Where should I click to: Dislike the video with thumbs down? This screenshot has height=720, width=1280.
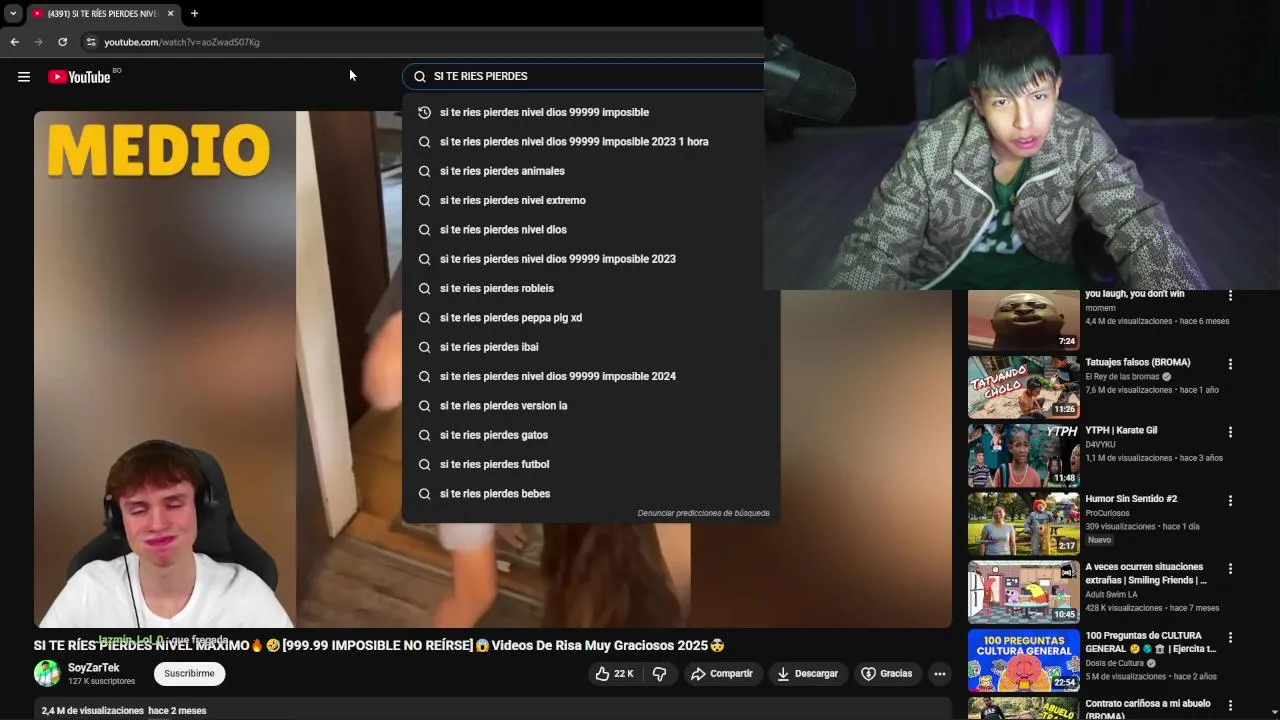coord(660,674)
